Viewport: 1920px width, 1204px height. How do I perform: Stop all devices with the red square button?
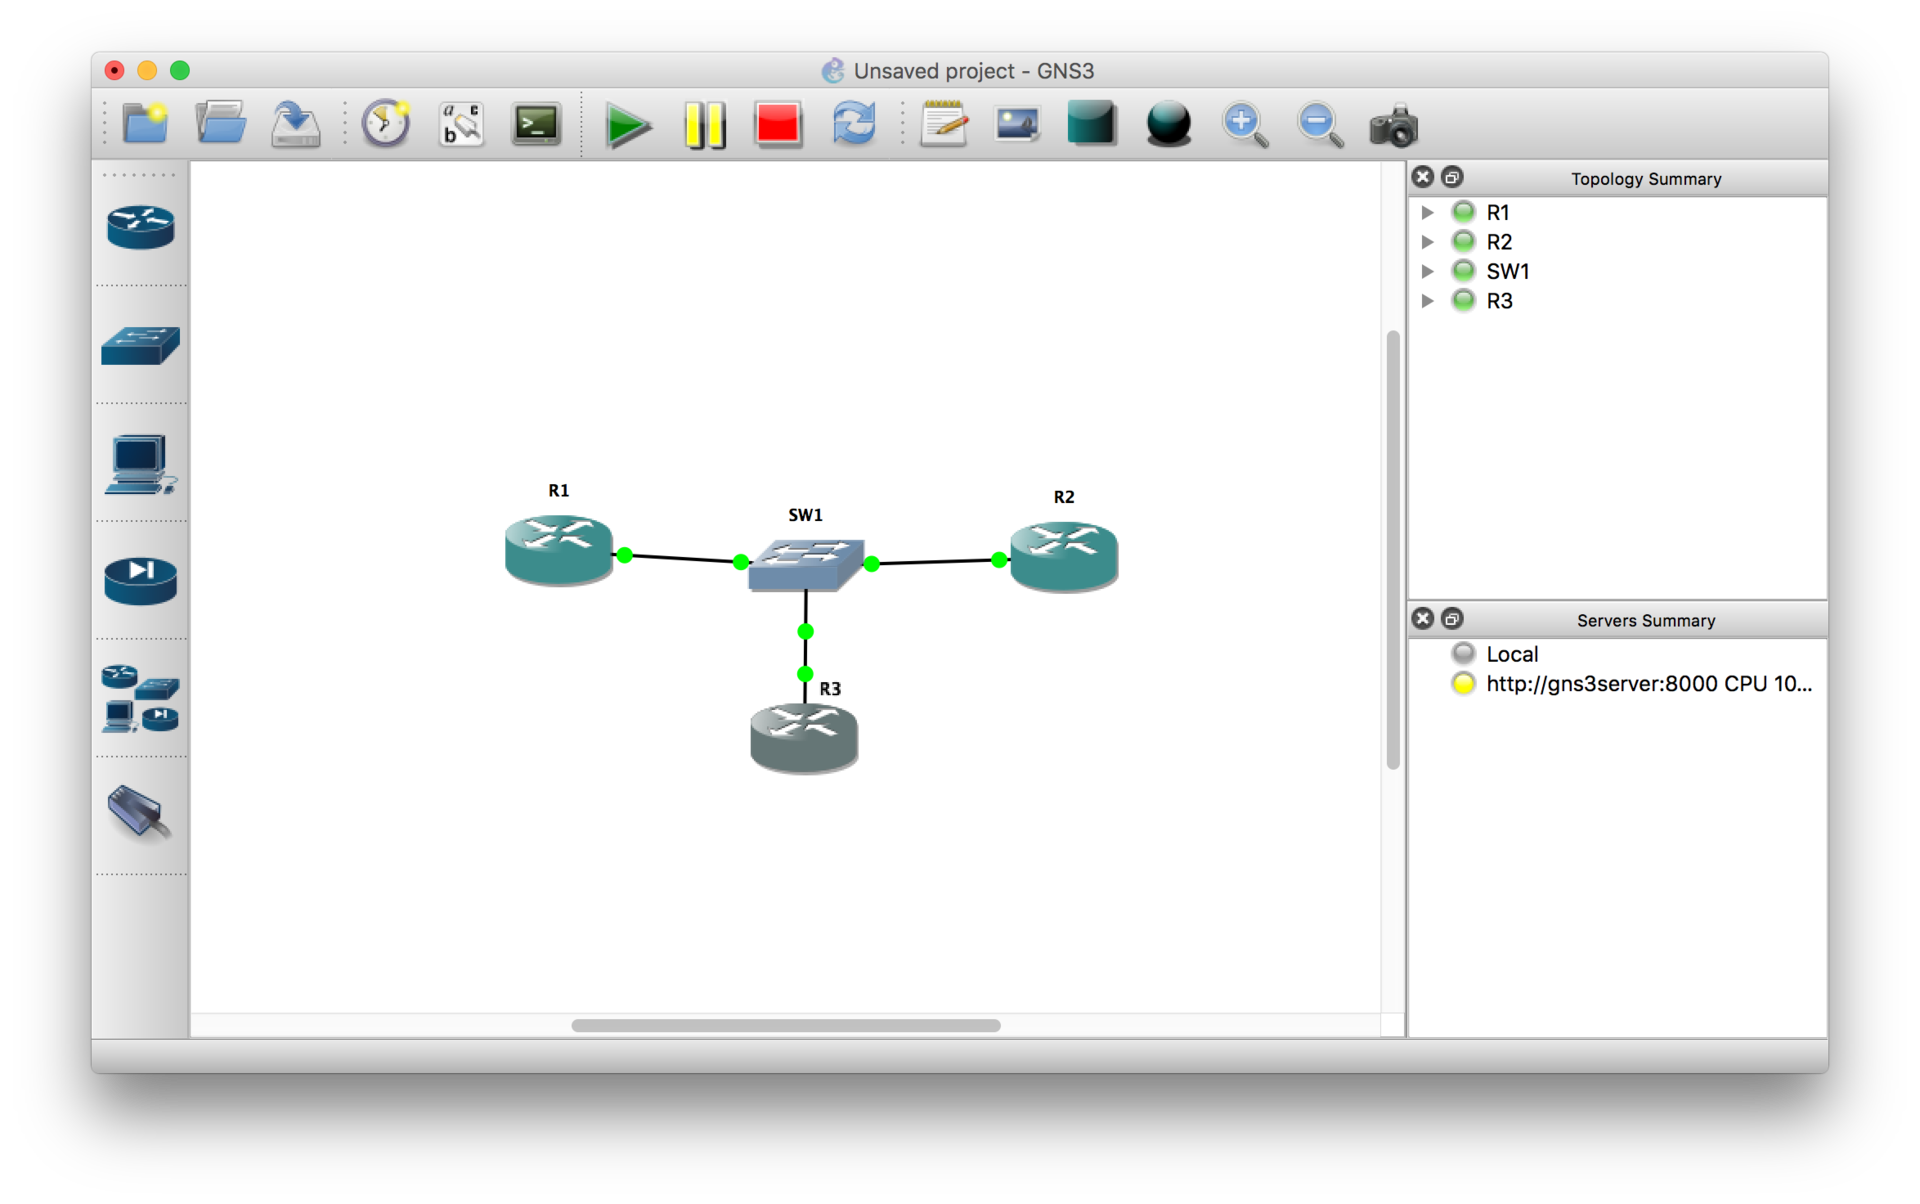[778, 126]
